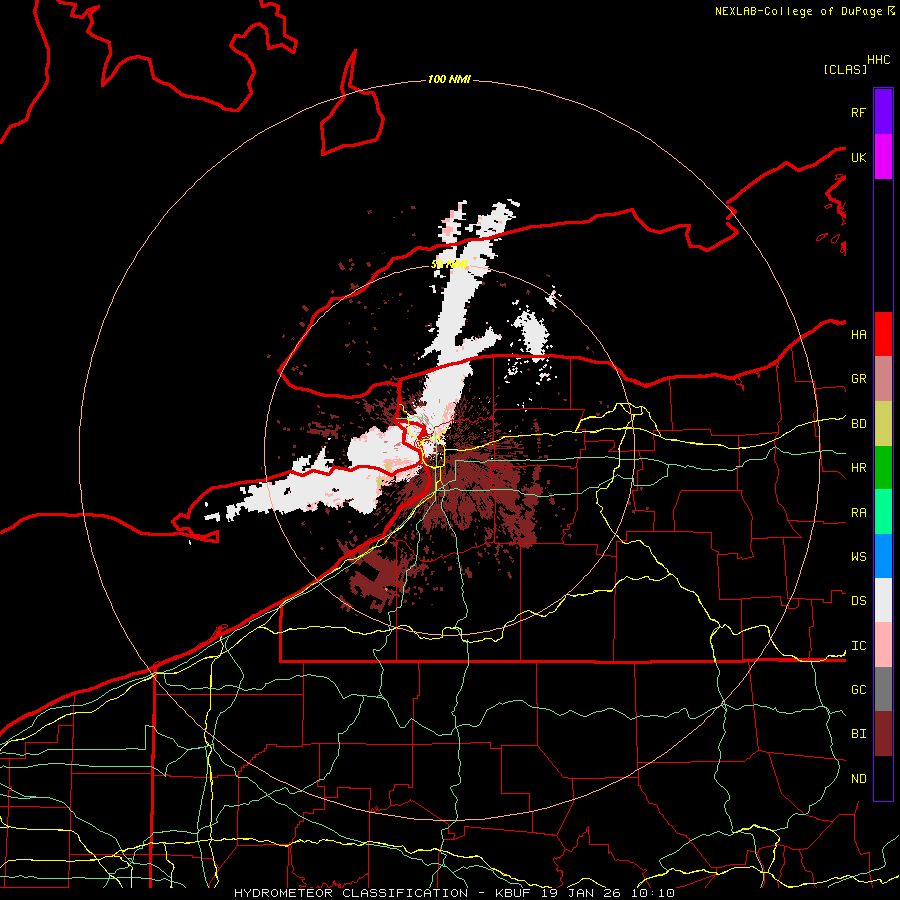This screenshot has width=900, height=900.
Task: Click the UK legend label
Action: click(x=858, y=157)
